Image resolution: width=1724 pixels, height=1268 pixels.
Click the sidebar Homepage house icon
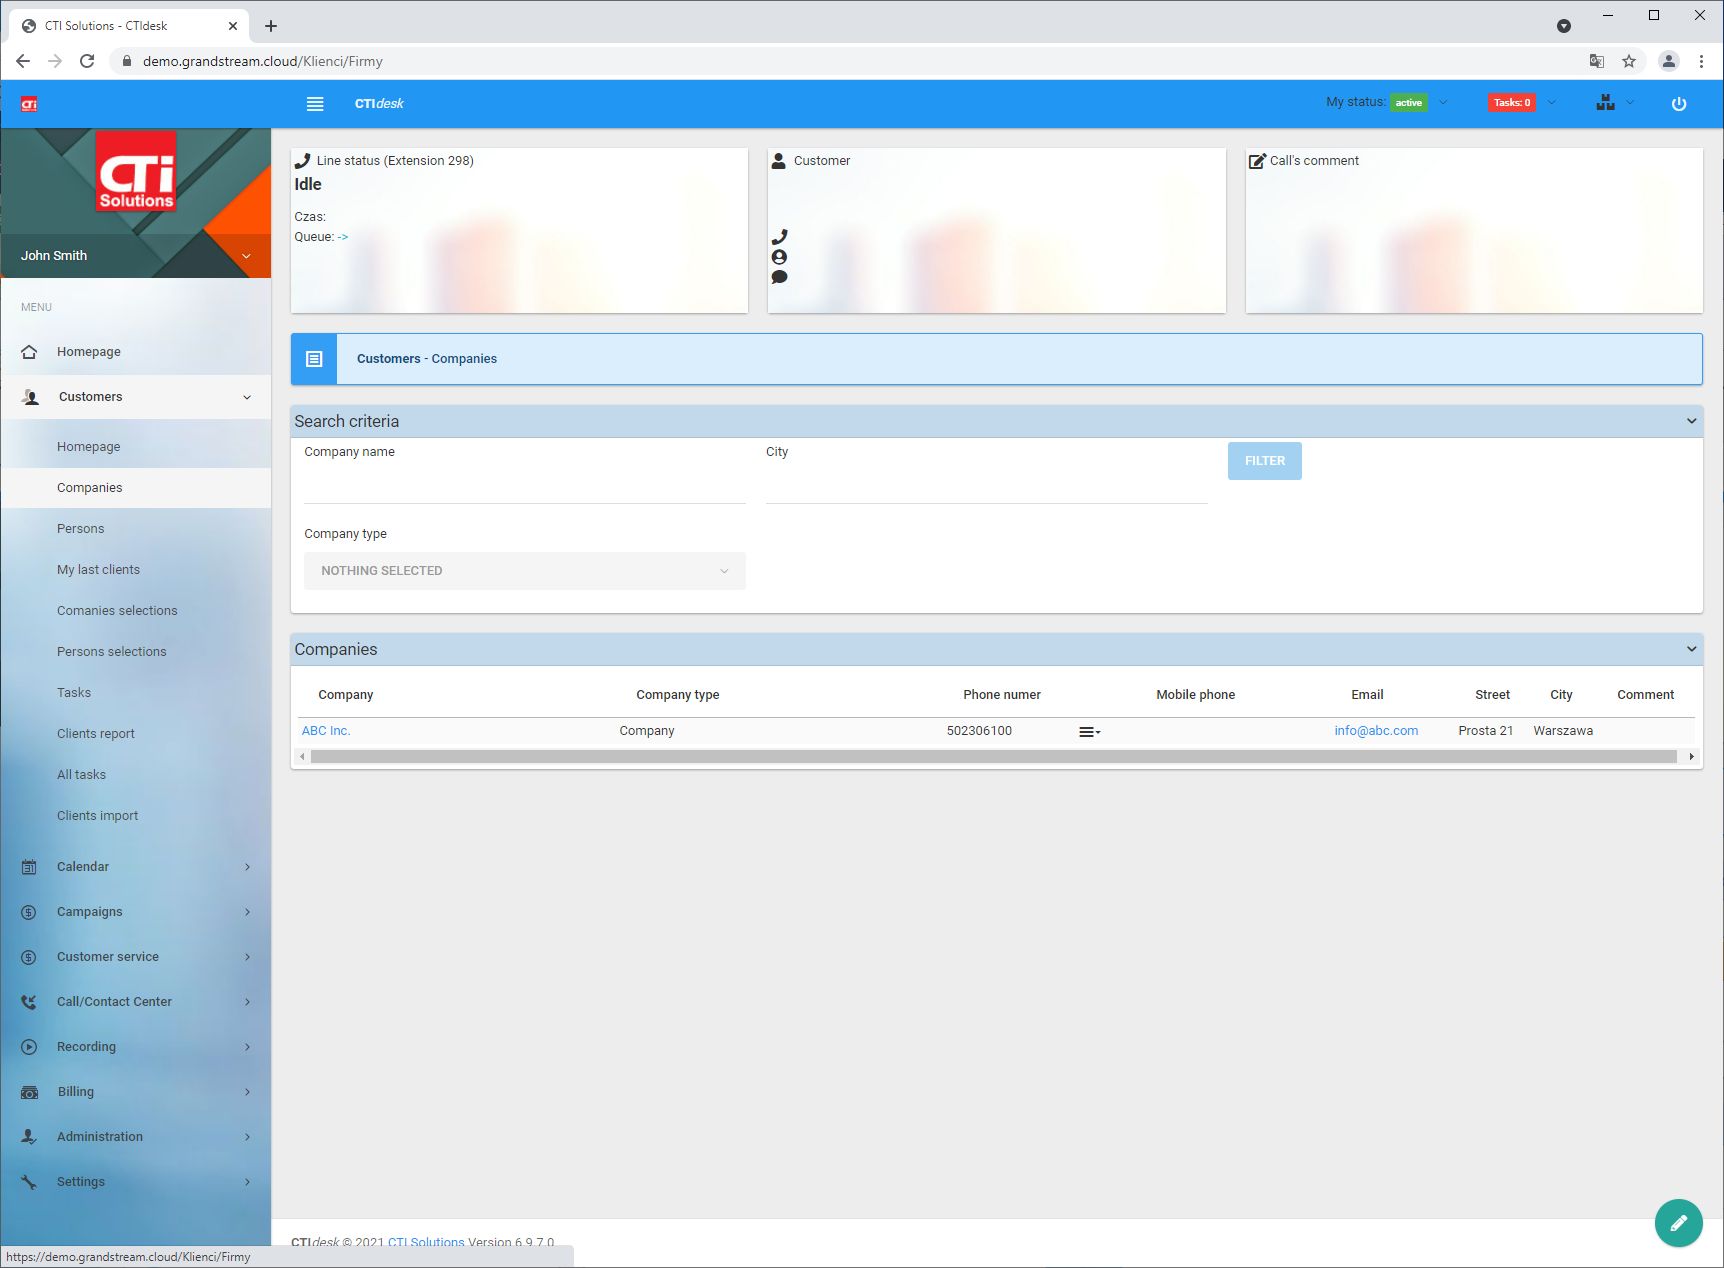click(29, 352)
